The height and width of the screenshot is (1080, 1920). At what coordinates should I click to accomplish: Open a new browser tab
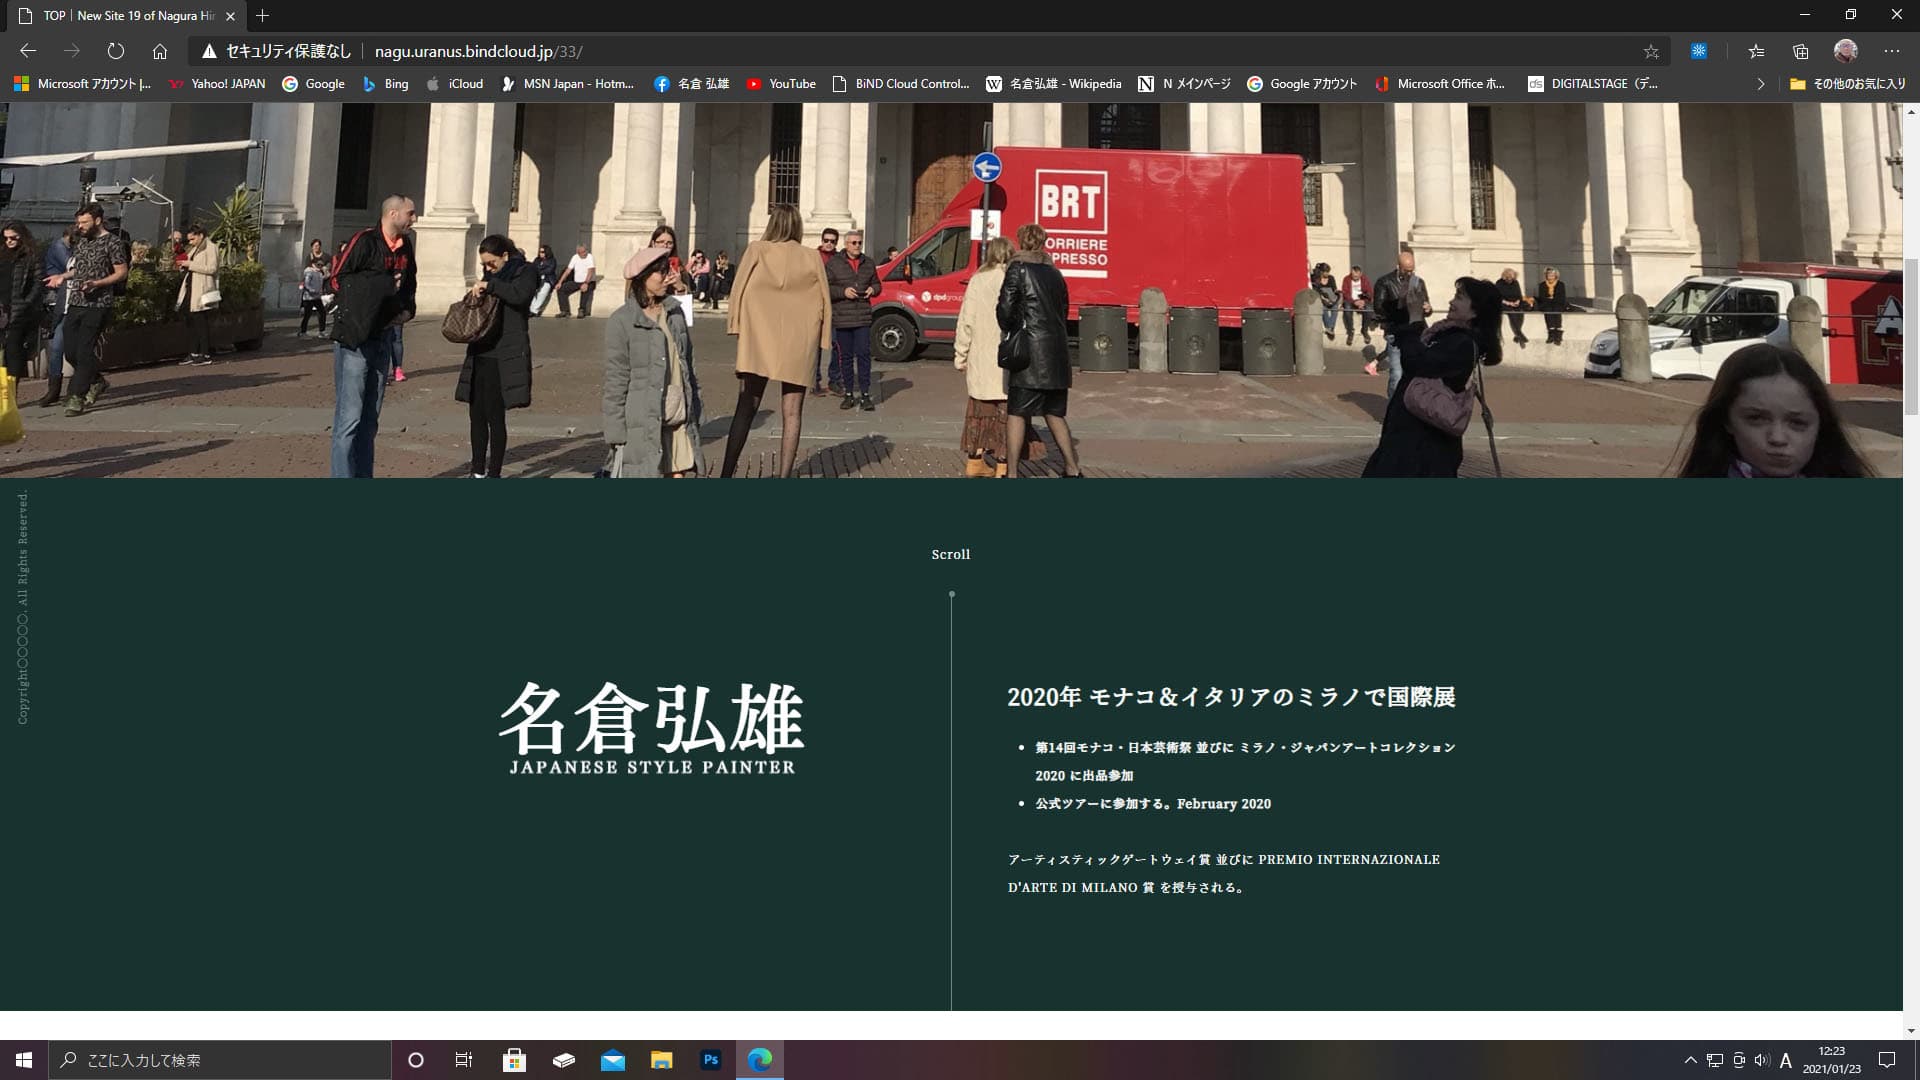click(263, 16)
